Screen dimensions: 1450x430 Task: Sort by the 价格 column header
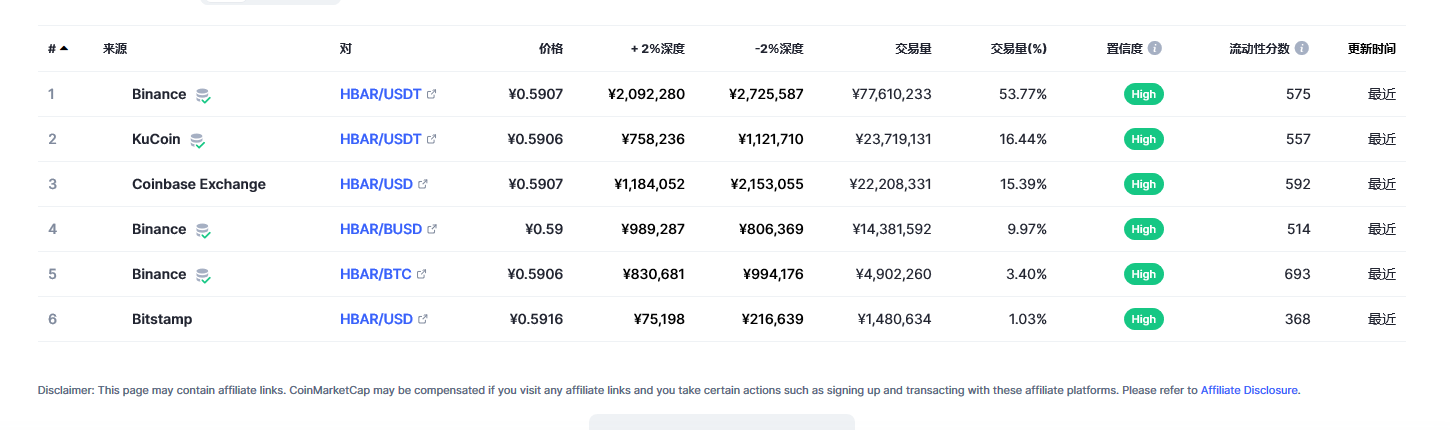551,48
